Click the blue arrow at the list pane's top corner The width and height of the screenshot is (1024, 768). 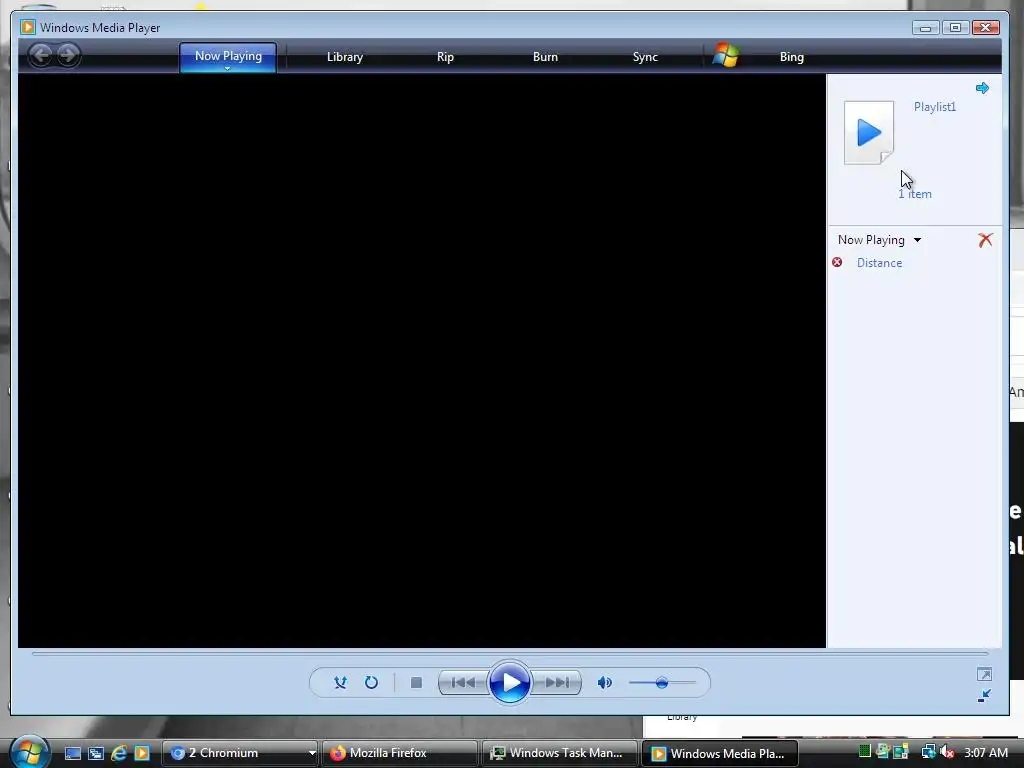(982, 88)
